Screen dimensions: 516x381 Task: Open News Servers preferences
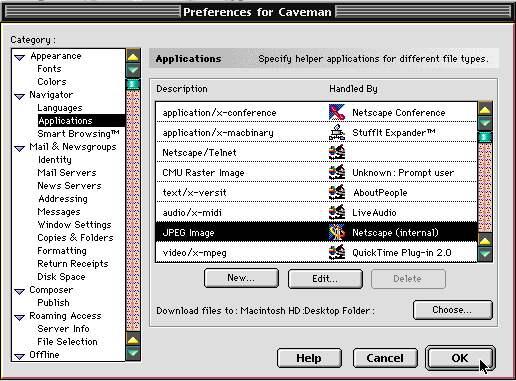[x=69, y=186]
